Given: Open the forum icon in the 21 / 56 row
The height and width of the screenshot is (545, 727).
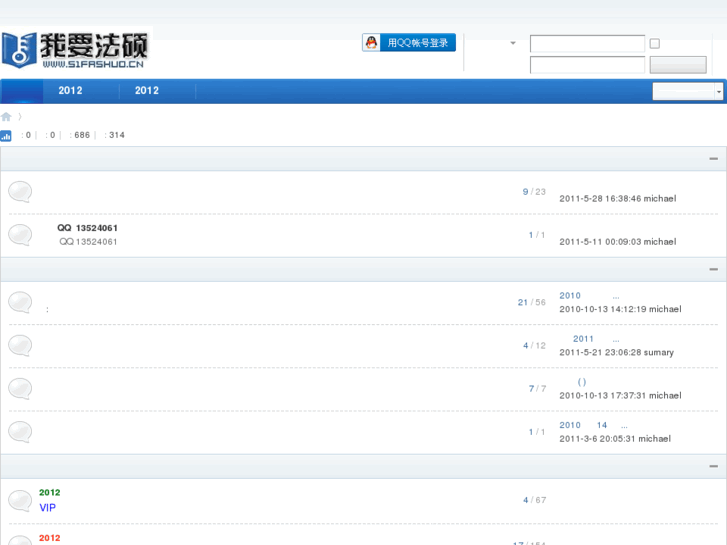Looking at the screenshot, I should pos(20,302).
